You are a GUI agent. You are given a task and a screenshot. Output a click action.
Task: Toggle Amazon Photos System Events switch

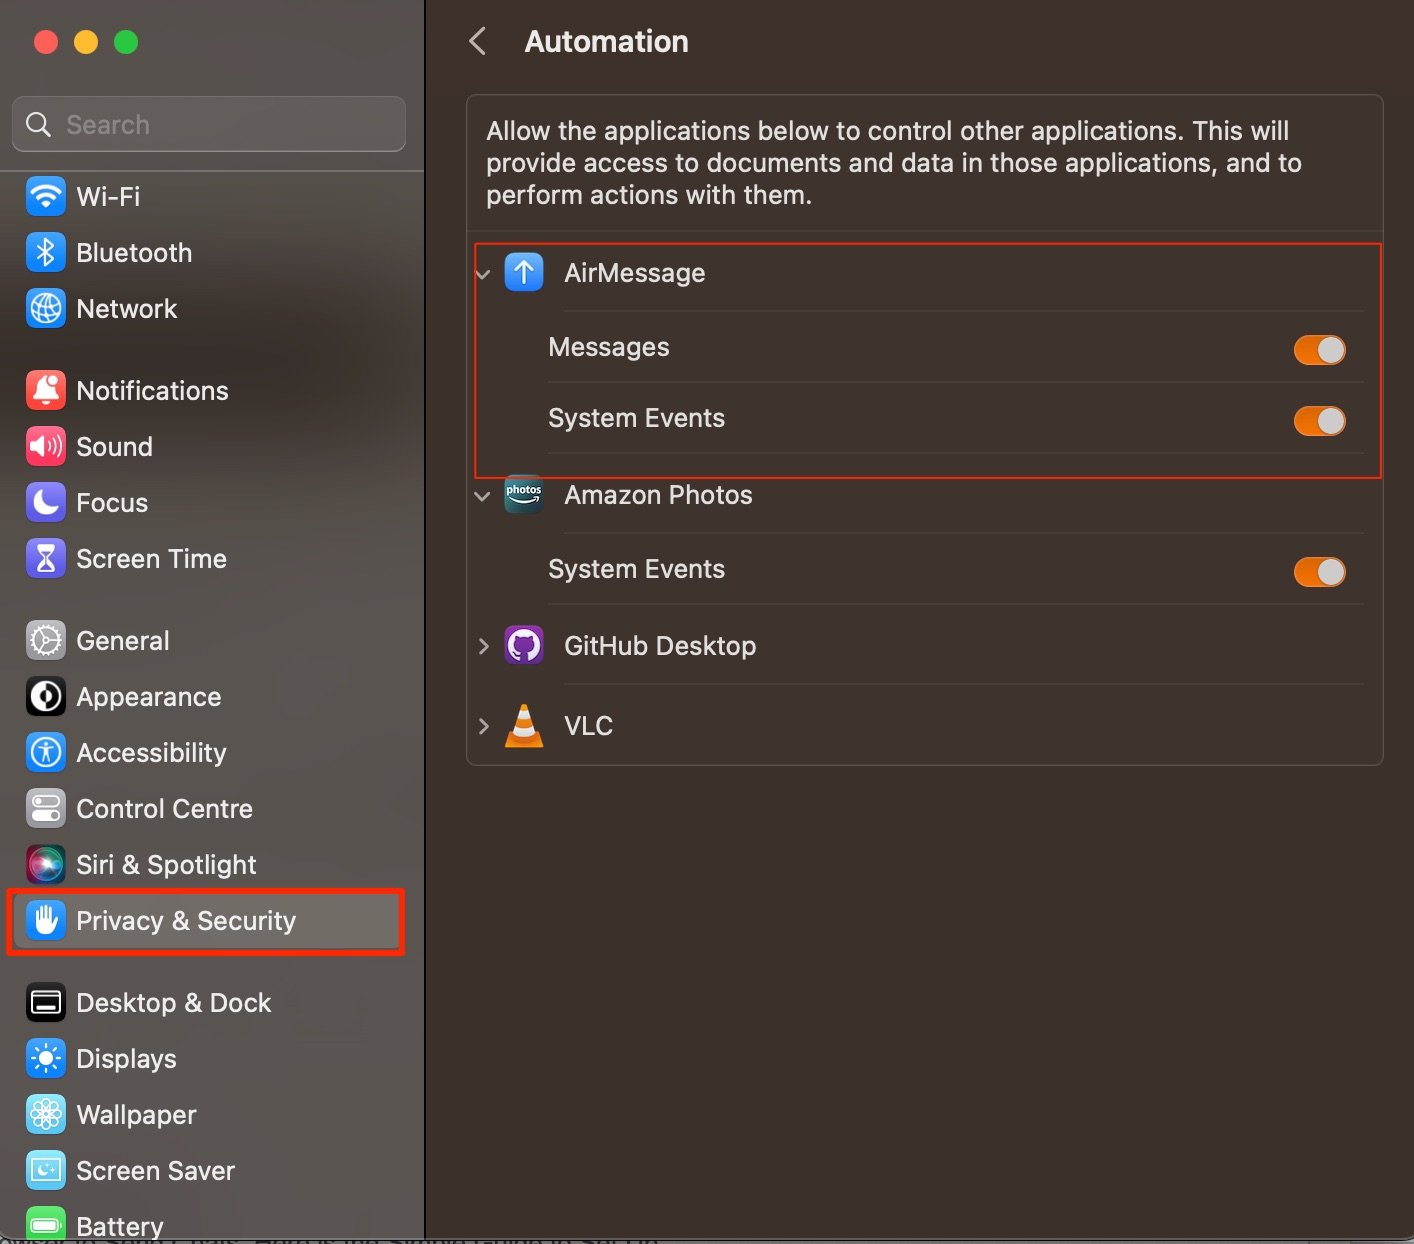coord(1319,572)
